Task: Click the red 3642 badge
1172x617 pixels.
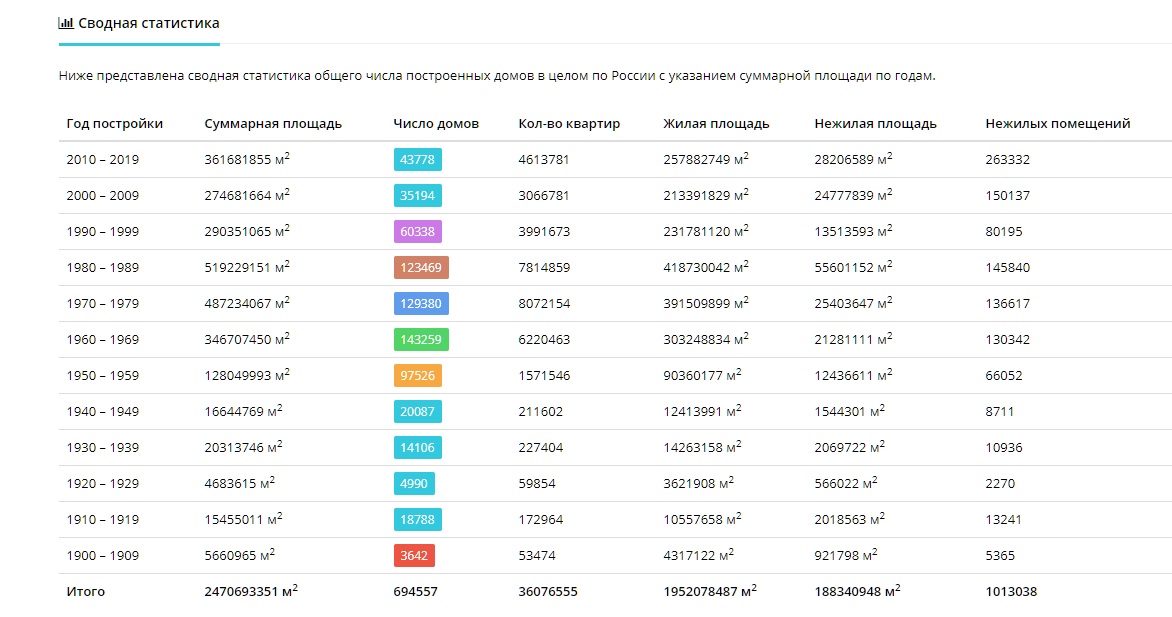Action: (x=414, y=556)
